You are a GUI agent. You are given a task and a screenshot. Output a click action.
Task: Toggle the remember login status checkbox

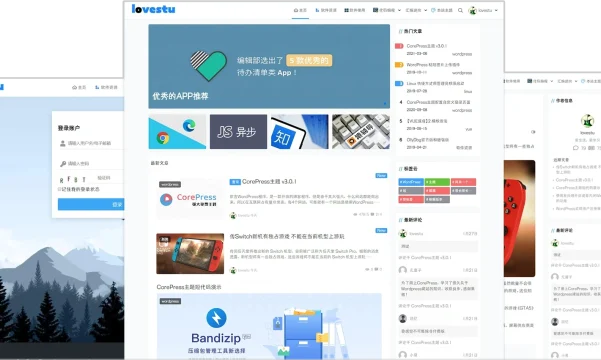pyautogui.click(x=59, y=189)
